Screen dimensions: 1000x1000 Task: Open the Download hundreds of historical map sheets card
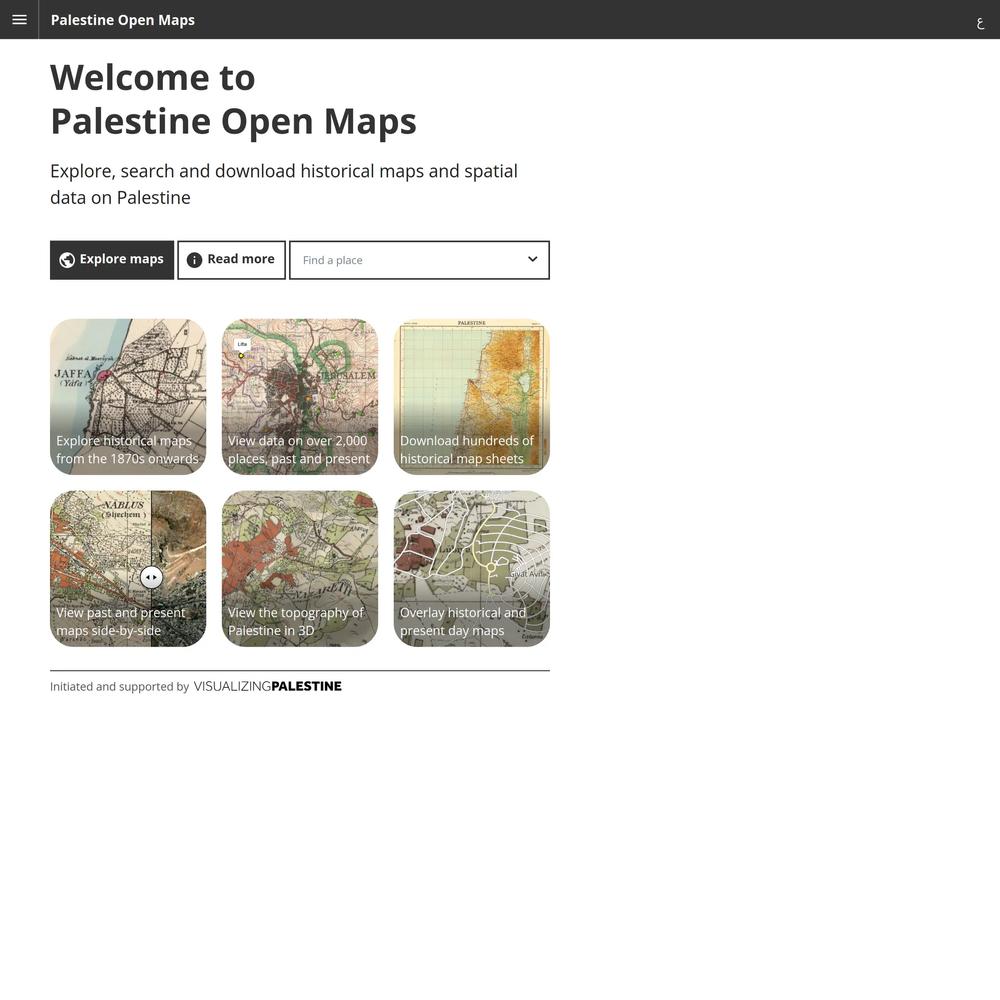click(472, 397)
